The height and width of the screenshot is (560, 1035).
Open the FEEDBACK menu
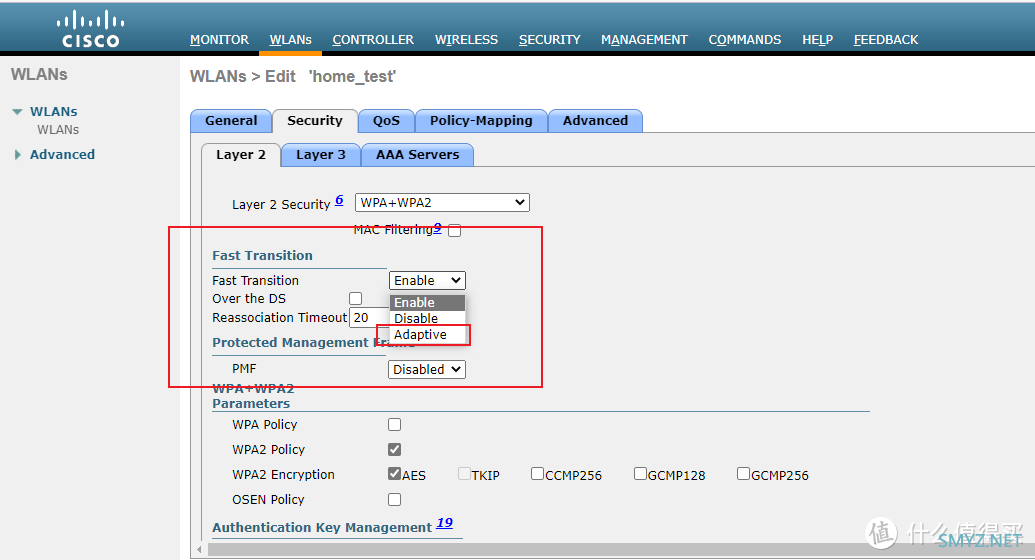[x=886, y=40]
